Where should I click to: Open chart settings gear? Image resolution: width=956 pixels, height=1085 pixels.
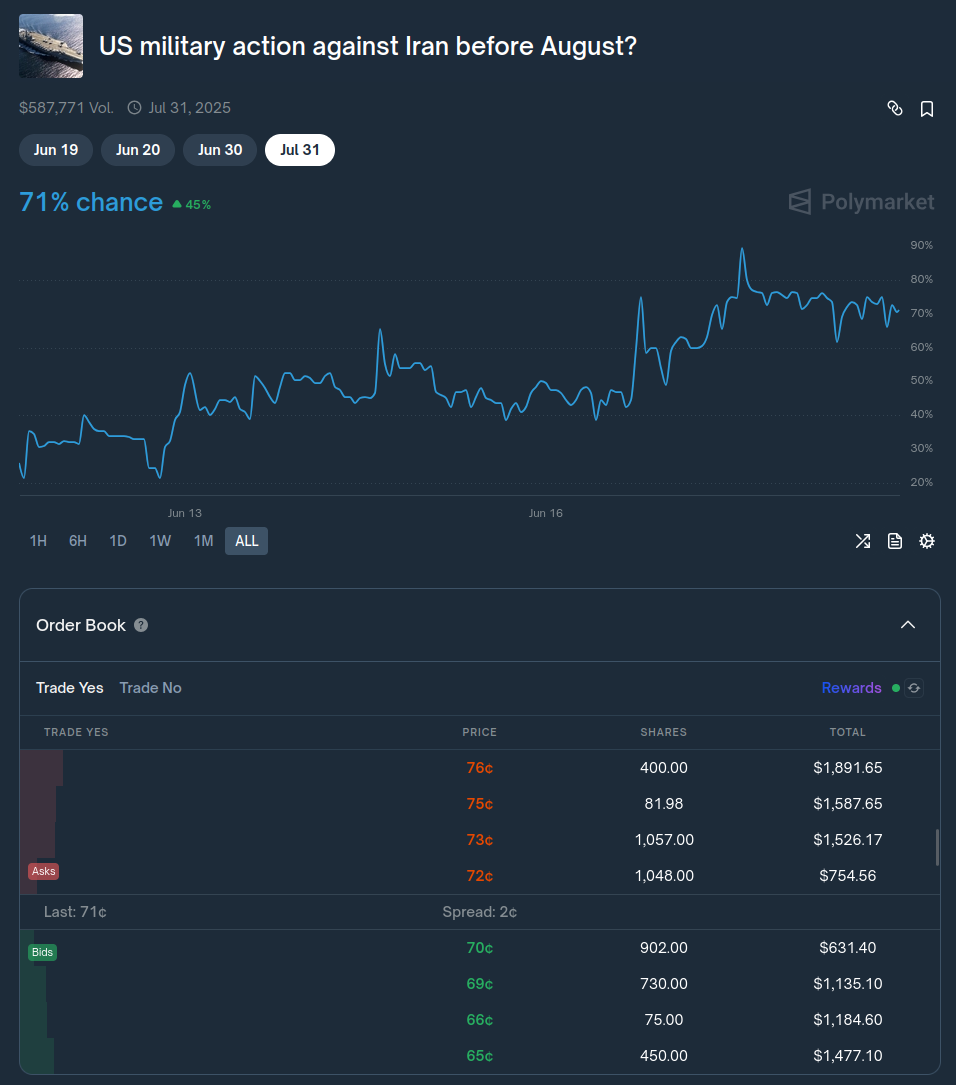click(x=927, y=541)
